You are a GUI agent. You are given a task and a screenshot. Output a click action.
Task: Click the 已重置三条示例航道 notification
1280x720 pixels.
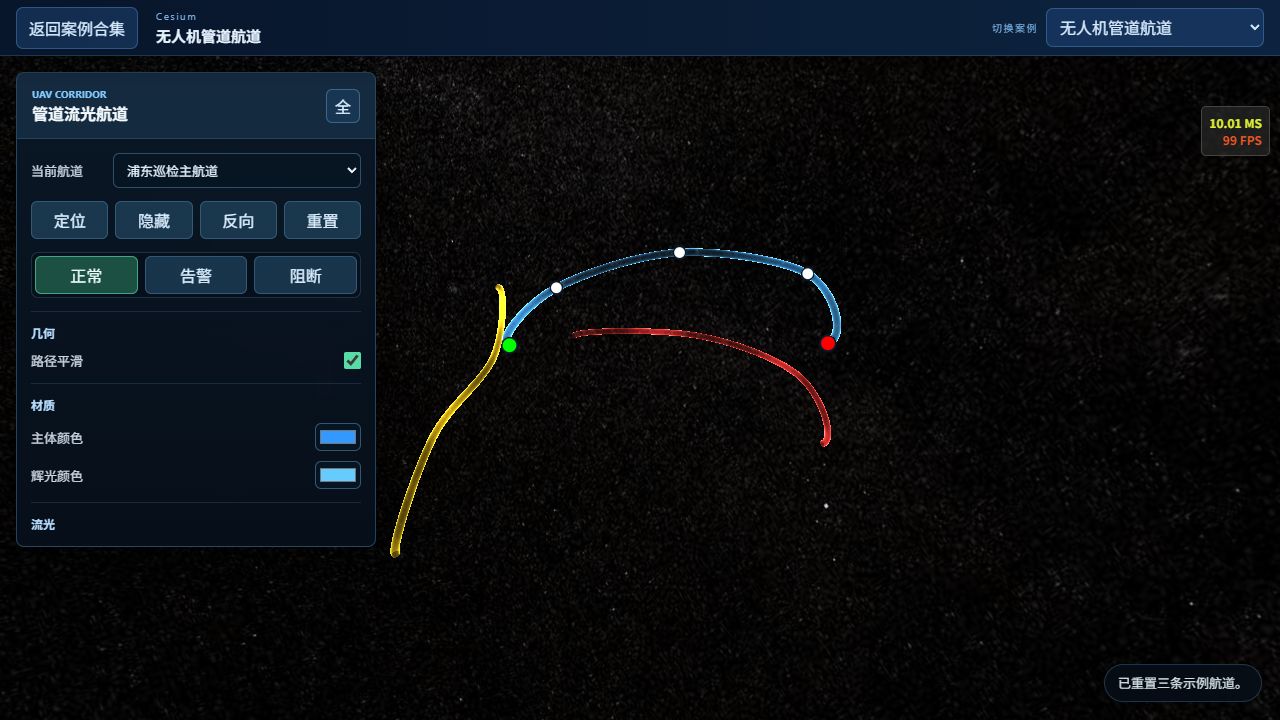[x=1182, y=683]
